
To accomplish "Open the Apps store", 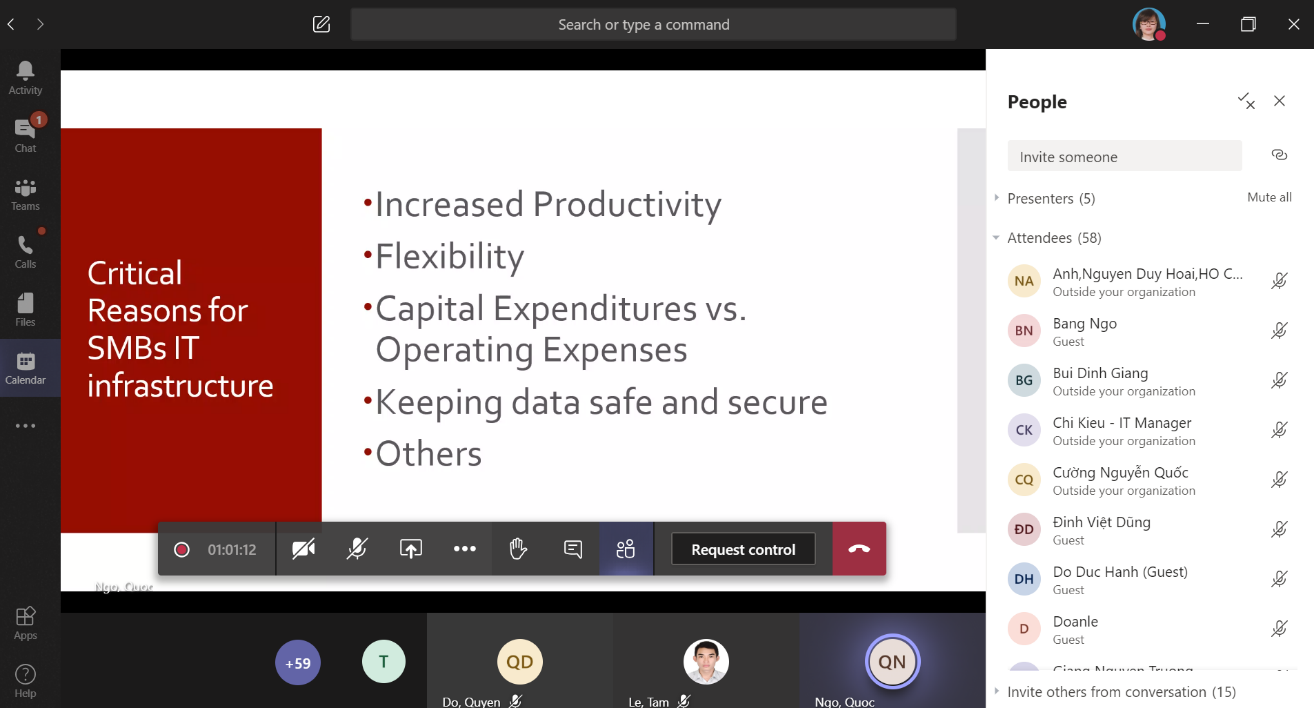I will tap(25, 622).
